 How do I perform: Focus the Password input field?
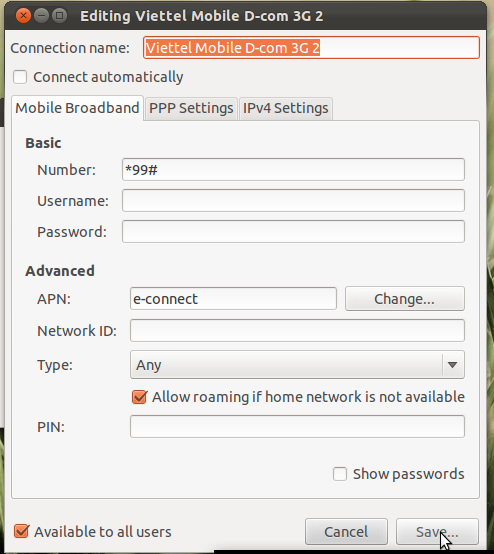tap(293, 231)
